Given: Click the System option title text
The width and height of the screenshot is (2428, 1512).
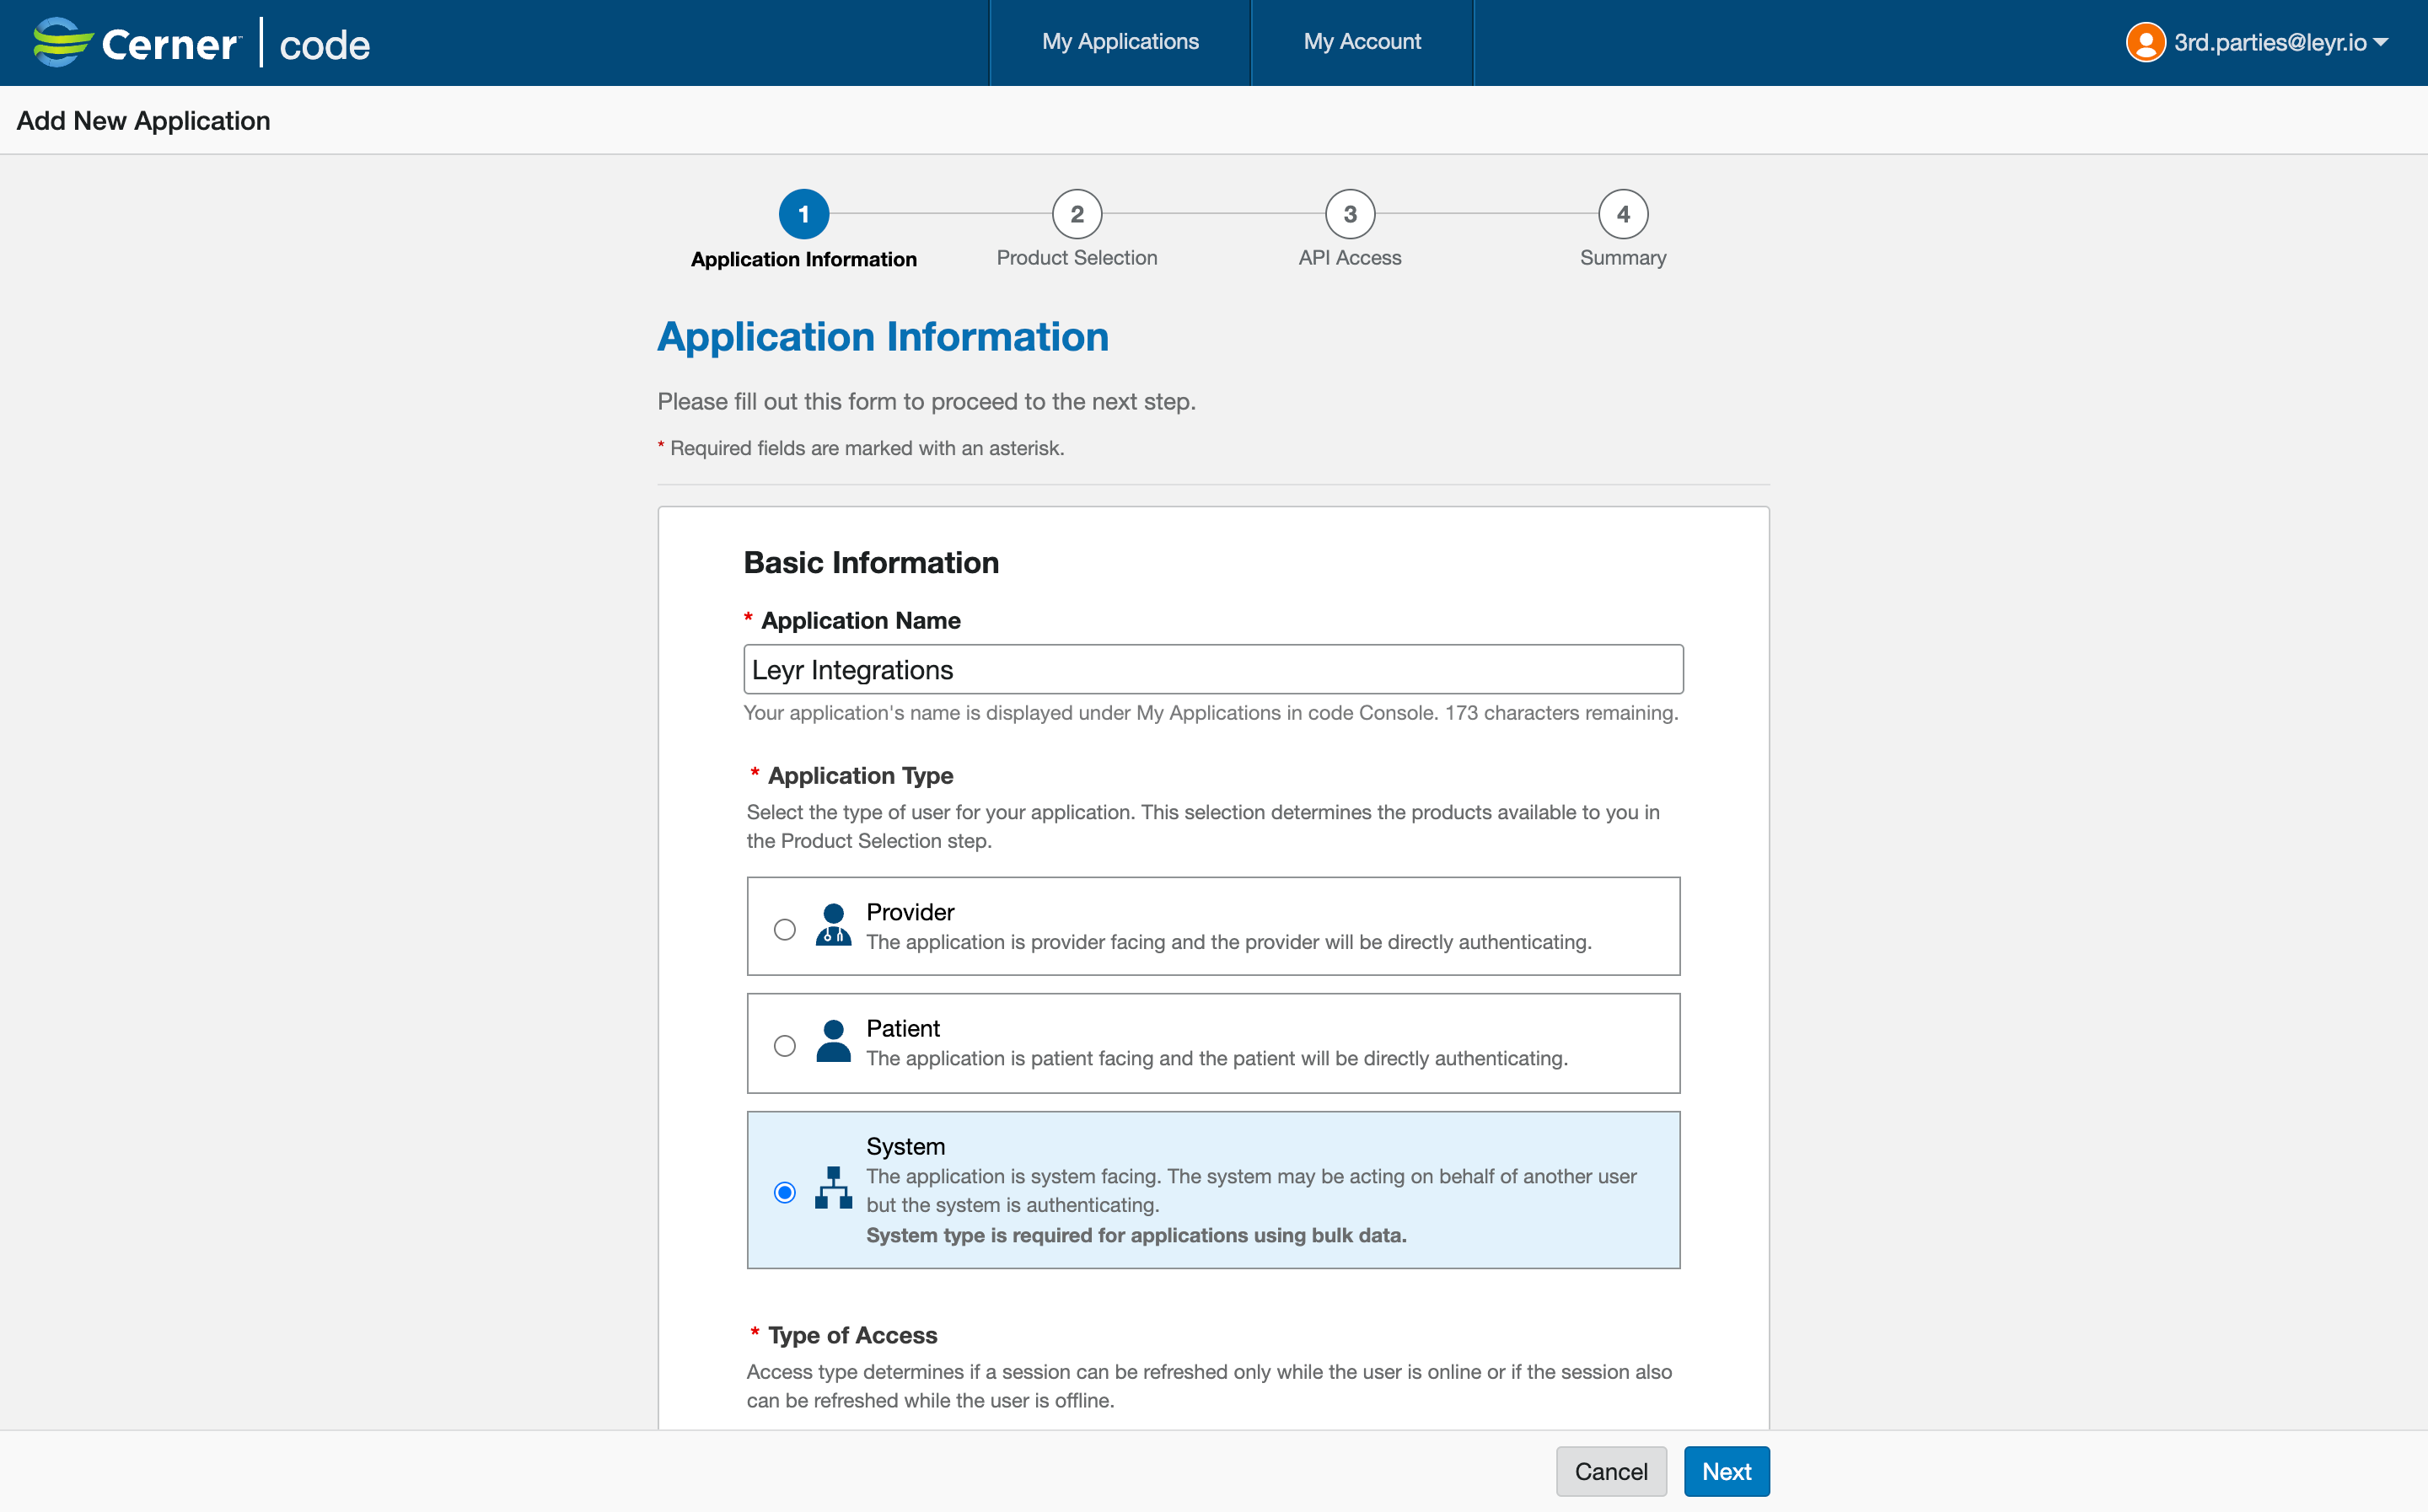Looking at the screenshot, I should click(x=905, y=1146).
